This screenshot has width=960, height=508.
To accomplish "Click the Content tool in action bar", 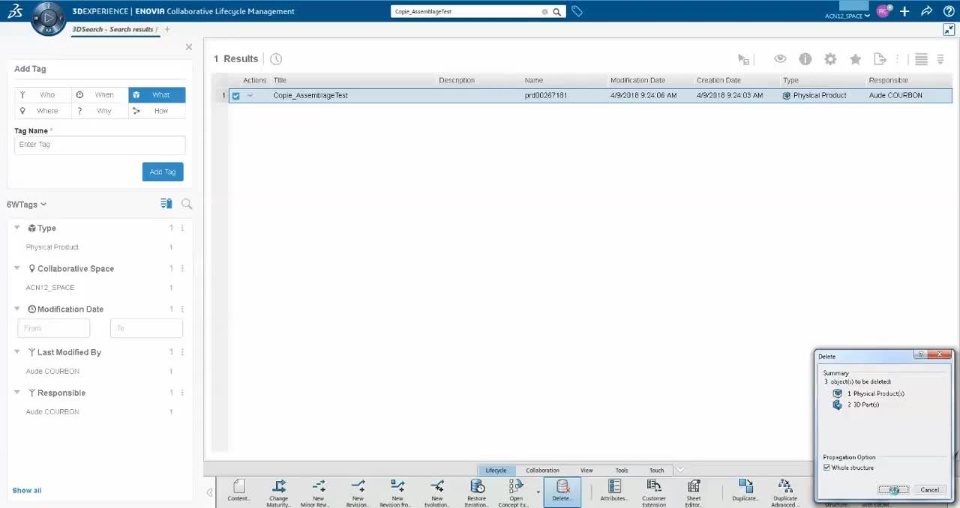I will pos(239,492).
